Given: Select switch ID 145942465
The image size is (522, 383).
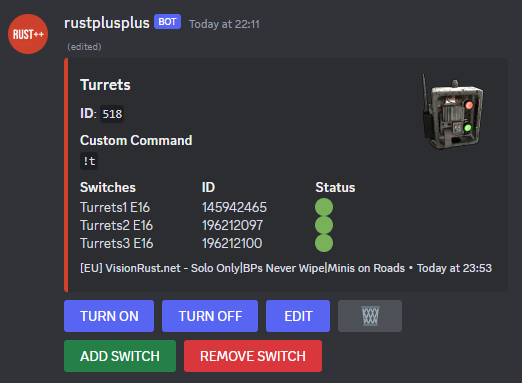Looking at the screenshot, I should click(234, 207).
